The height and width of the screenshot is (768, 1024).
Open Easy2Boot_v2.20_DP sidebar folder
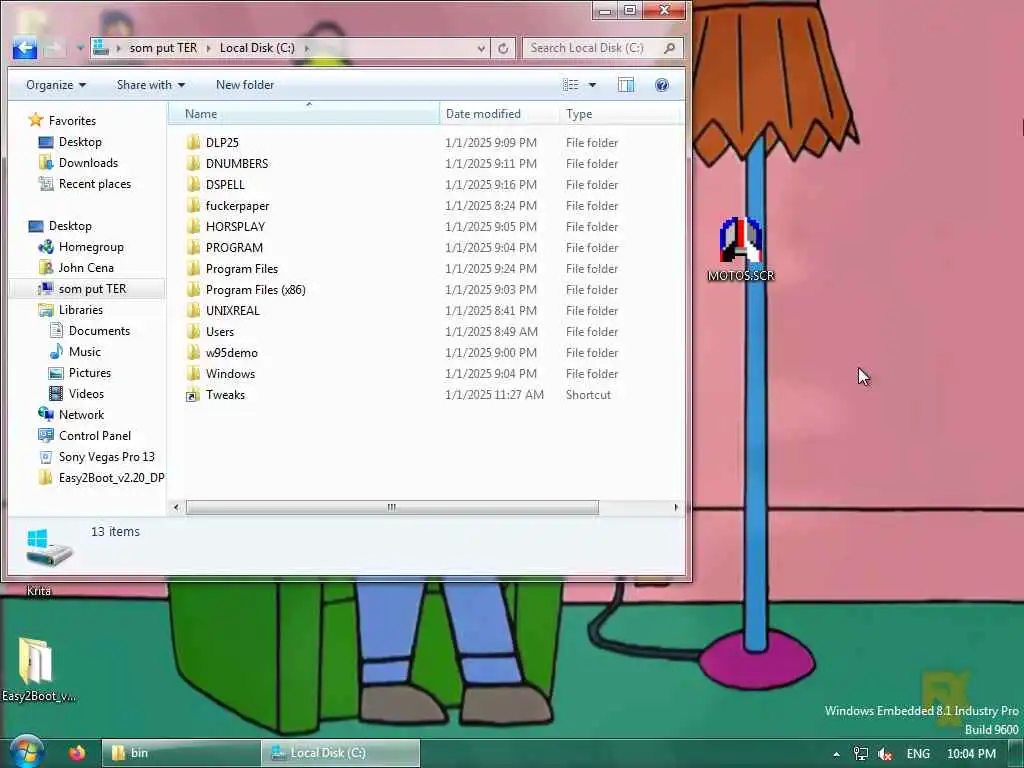pyautogui.click(x=101, y=477)
